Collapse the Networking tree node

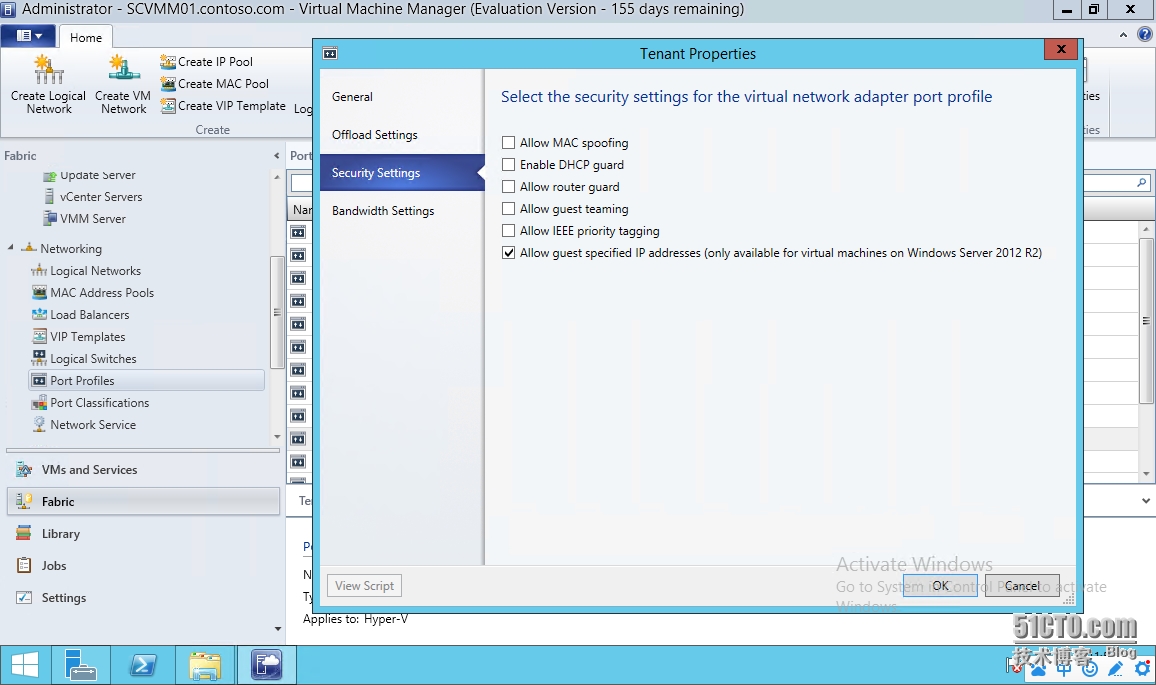[x=10, y=248]
